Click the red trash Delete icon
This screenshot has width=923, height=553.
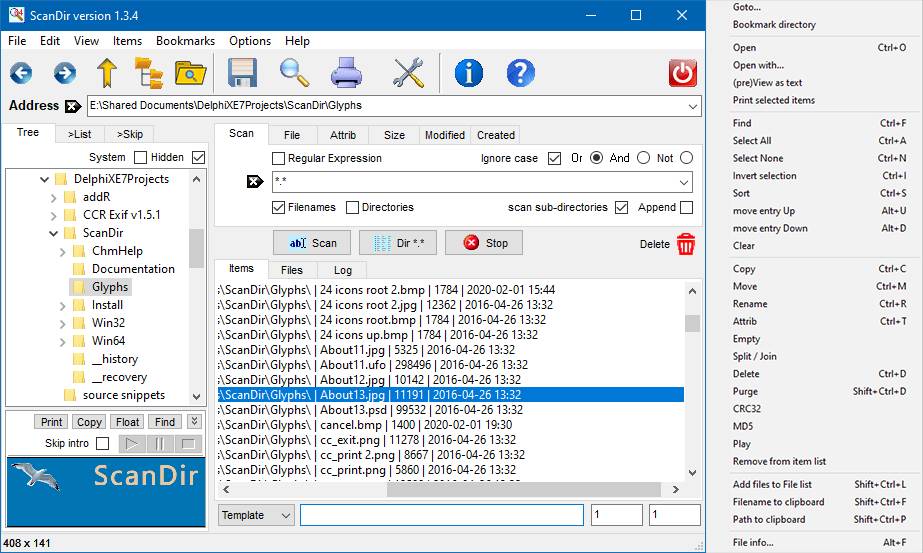[686, 244]
